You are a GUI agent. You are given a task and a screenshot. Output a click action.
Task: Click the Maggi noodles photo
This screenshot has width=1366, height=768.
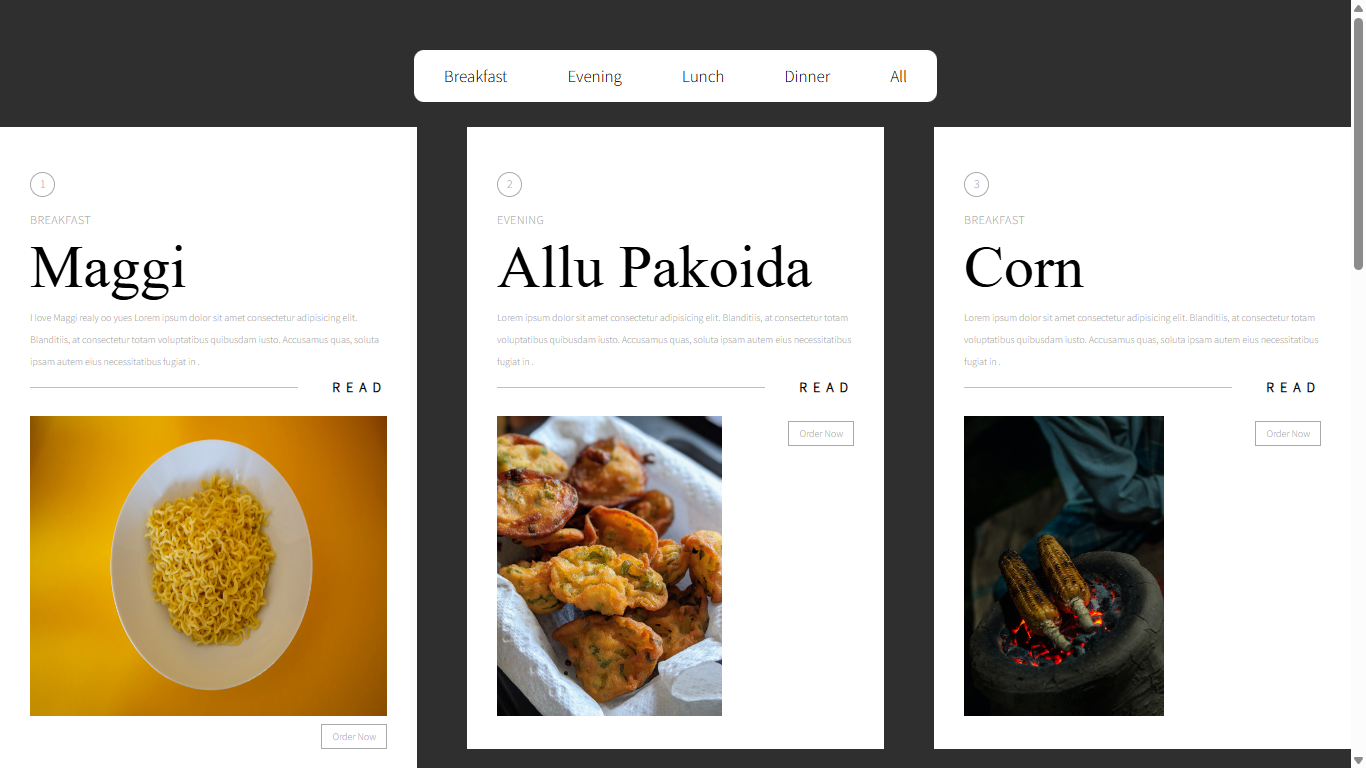[x=208, y=566]
